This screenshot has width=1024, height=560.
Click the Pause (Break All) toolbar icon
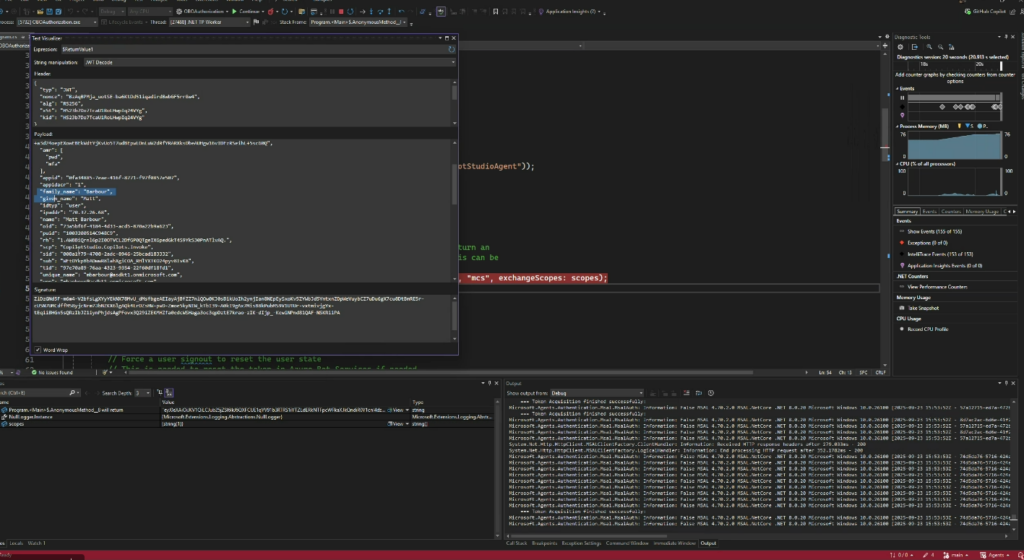coord(332,11)
